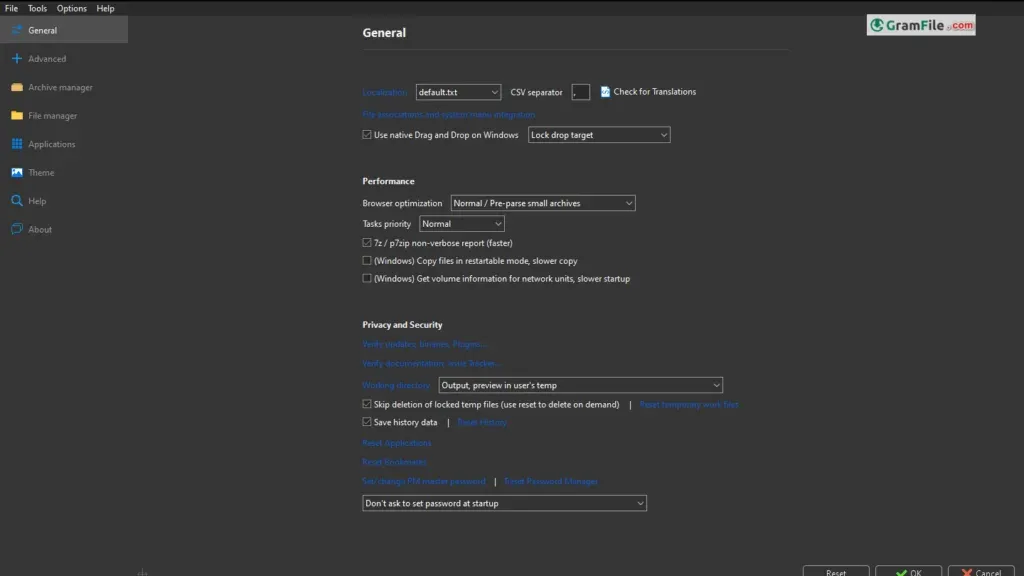1024x576 pixels.
Task: Click Set/change PM master password link
Action: point(424,481)
